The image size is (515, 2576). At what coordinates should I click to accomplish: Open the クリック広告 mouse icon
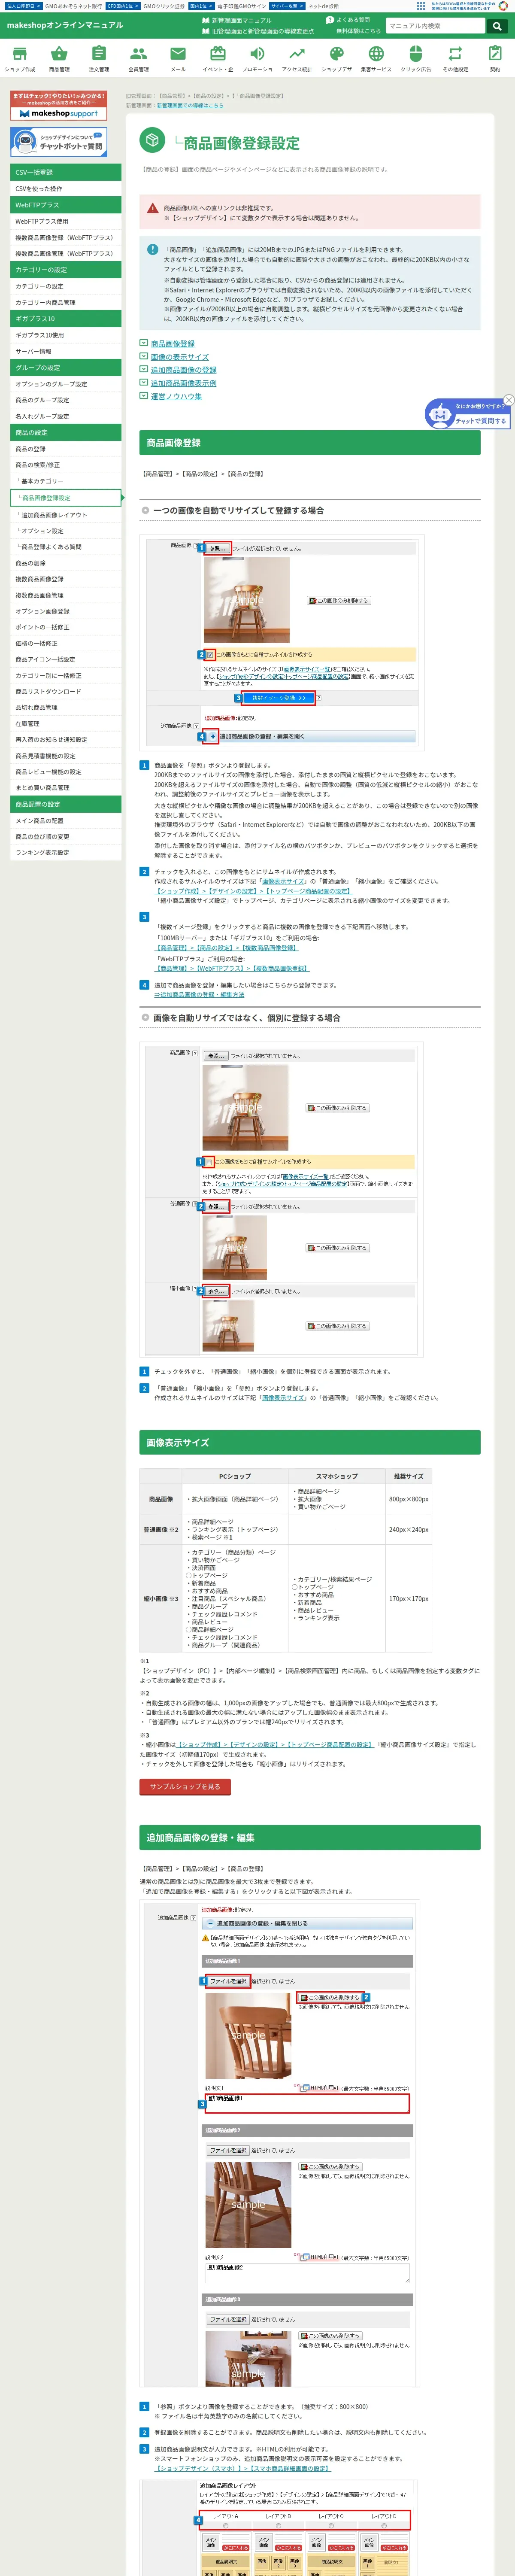[415, 54]
